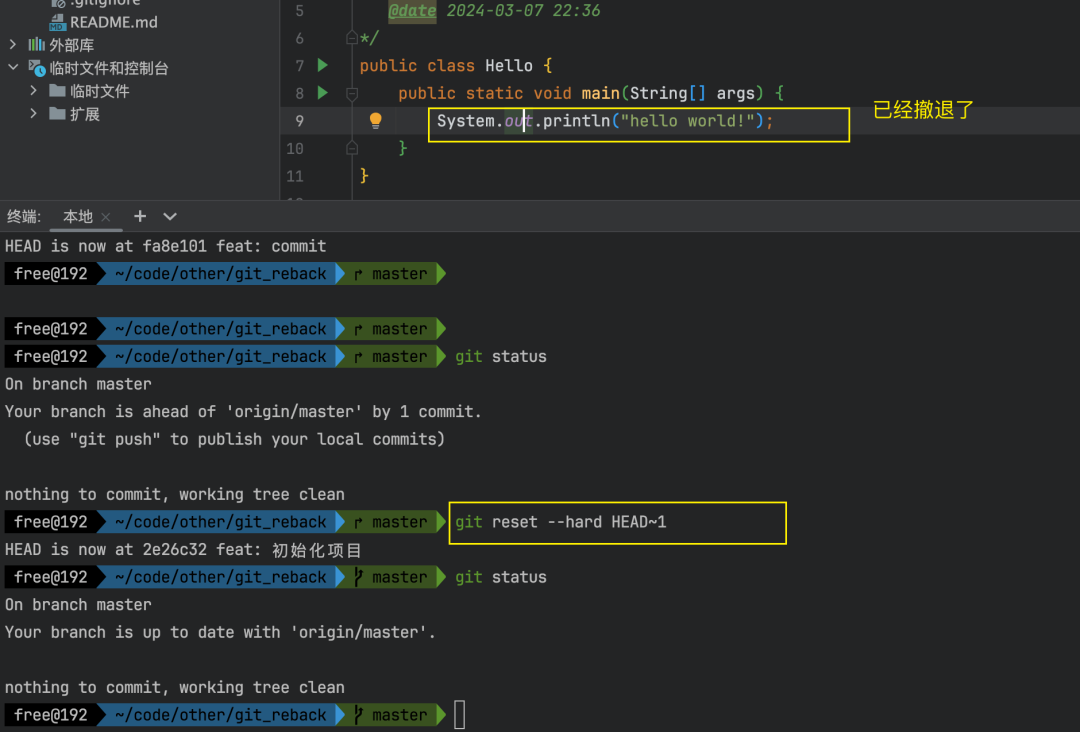Viewport: 1080px width, 732px height.
Task: Toggle the fold marker on the comment end line
Action: click(351, 38)
